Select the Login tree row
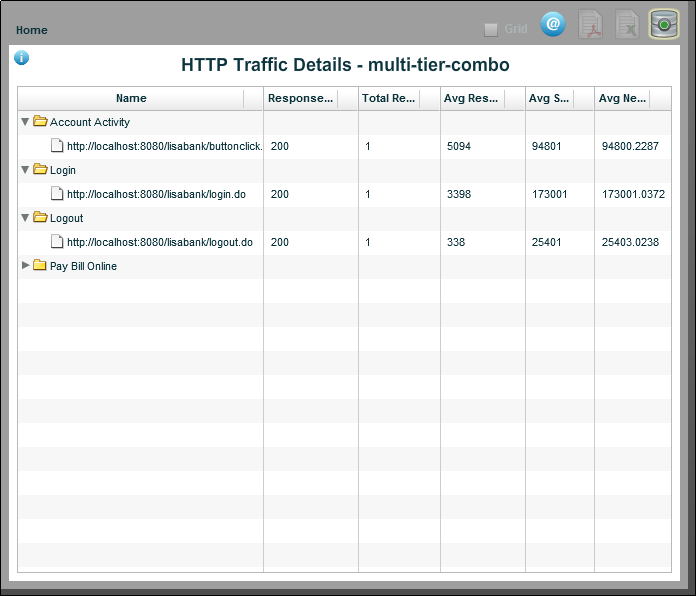The image size is (696, 596). coord(344,170)
